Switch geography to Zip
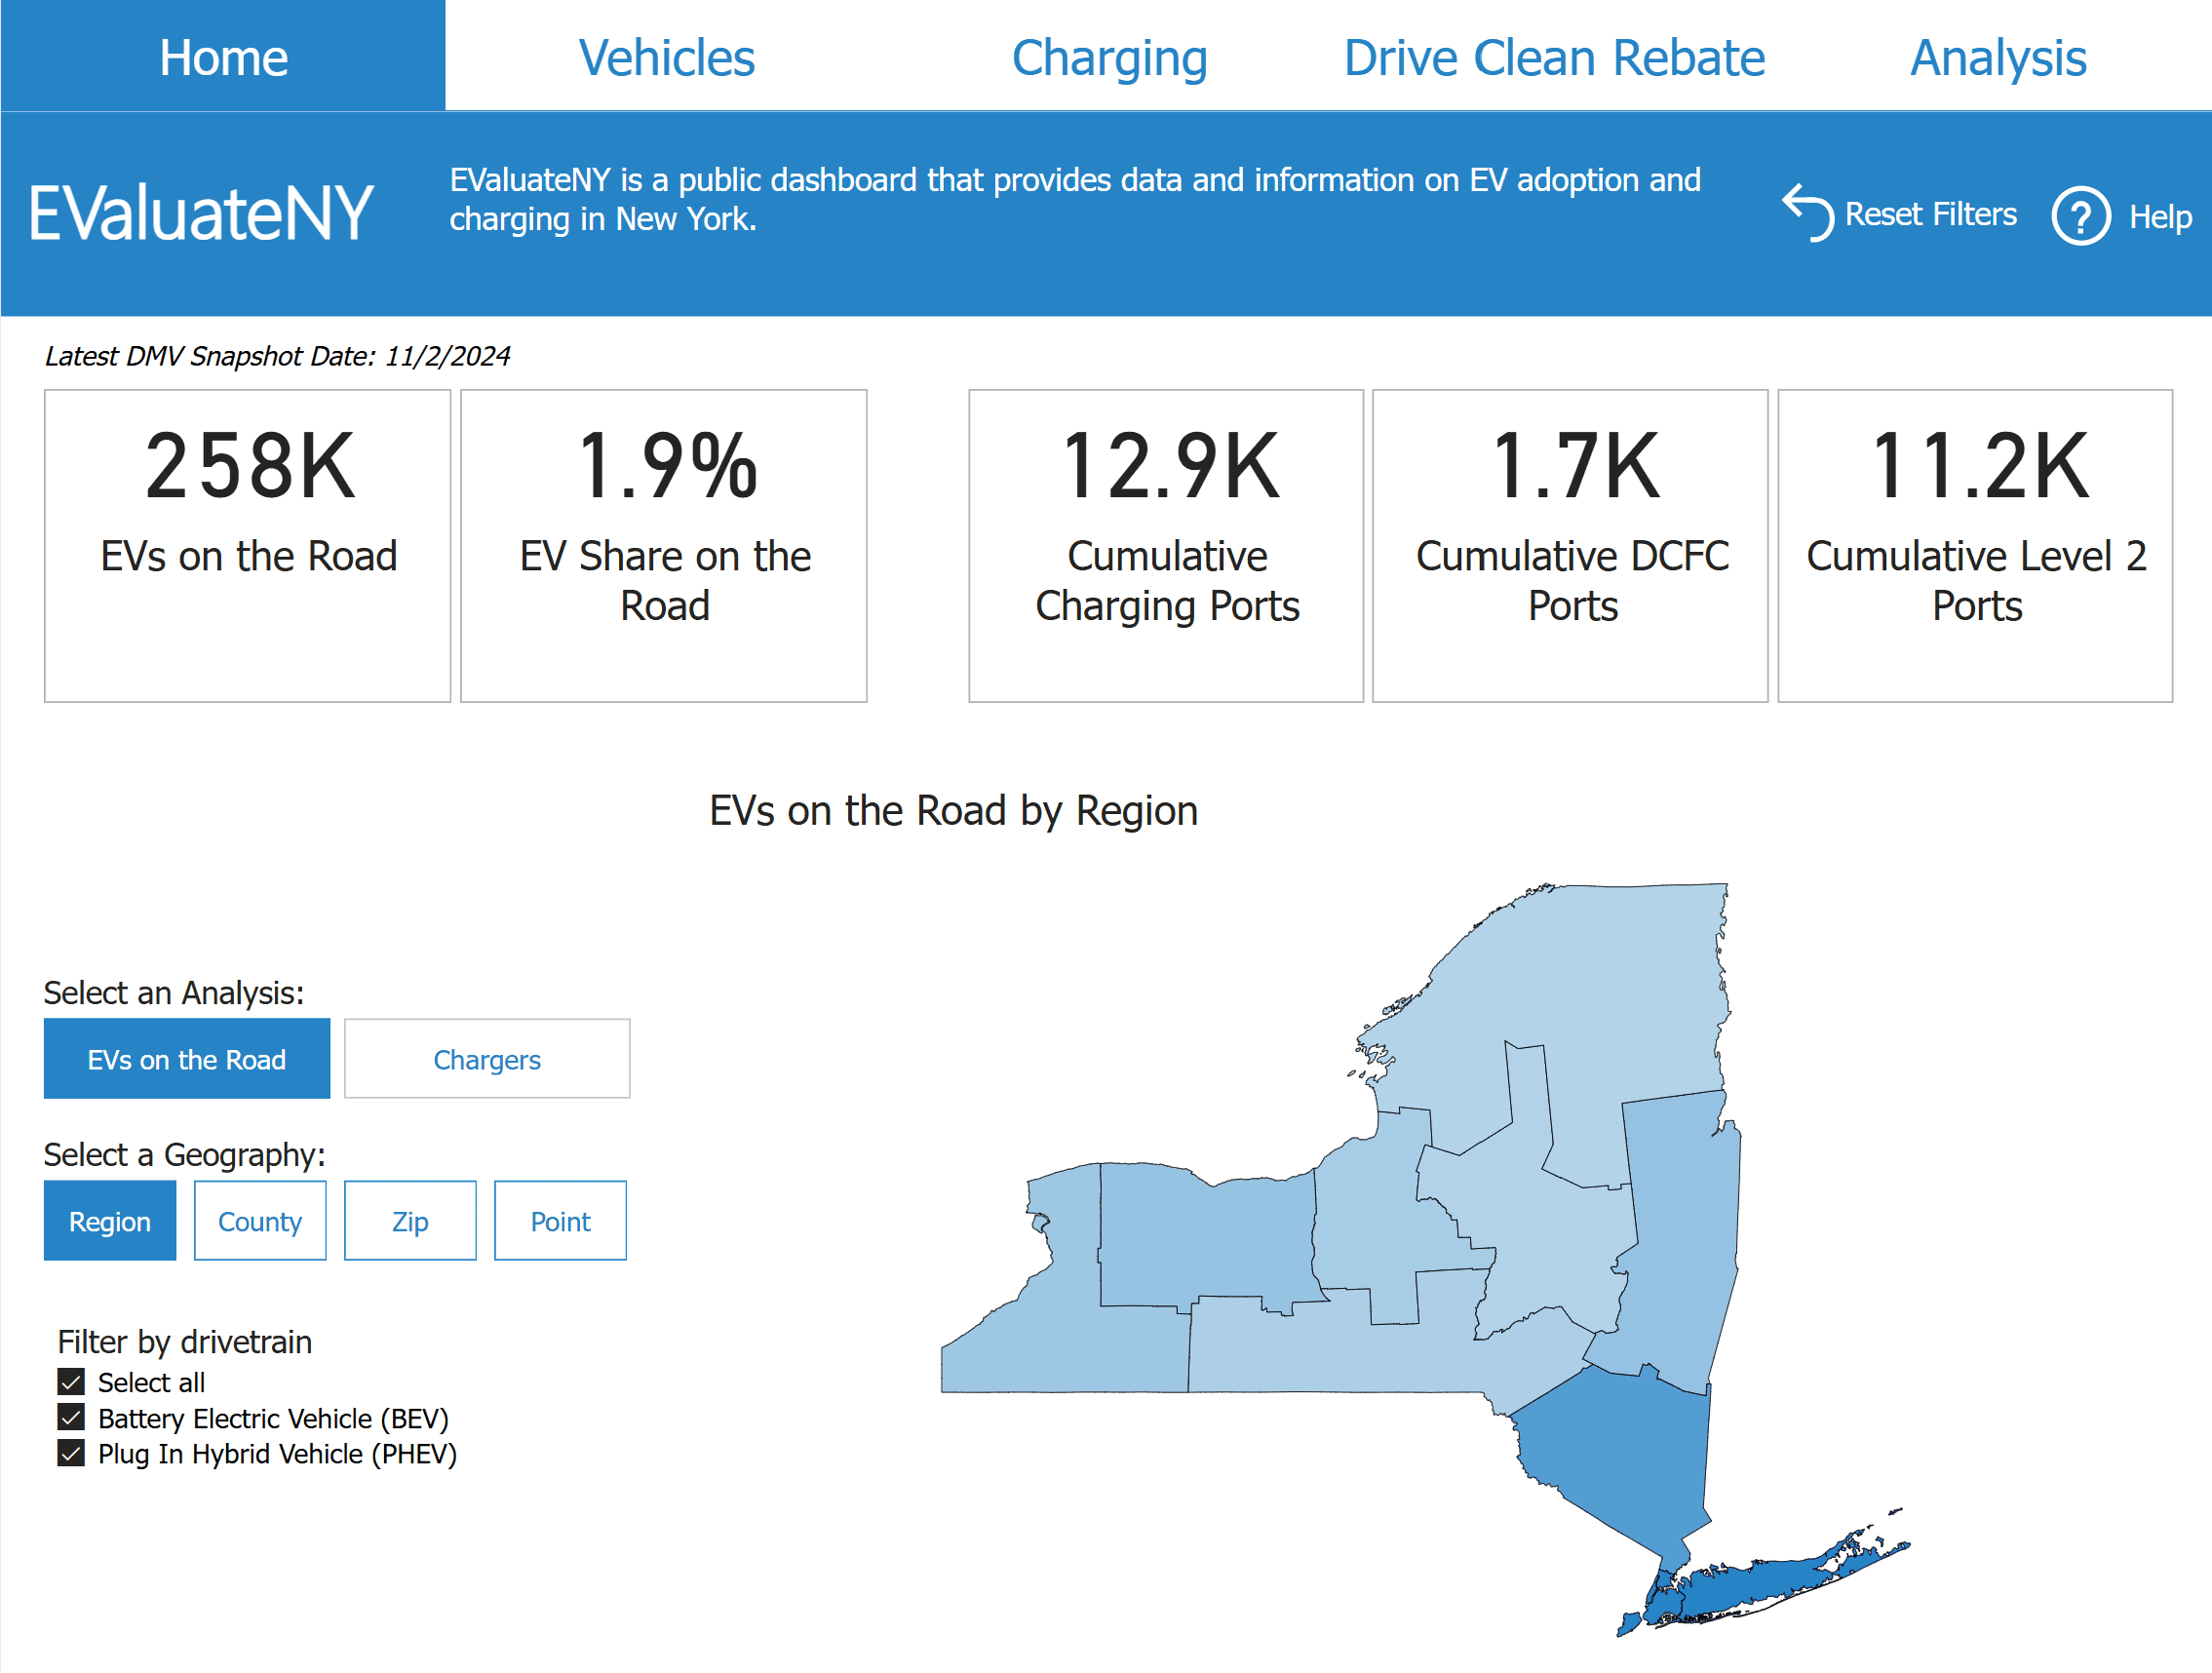2212x1673 pixels. tap(410, 1221)
